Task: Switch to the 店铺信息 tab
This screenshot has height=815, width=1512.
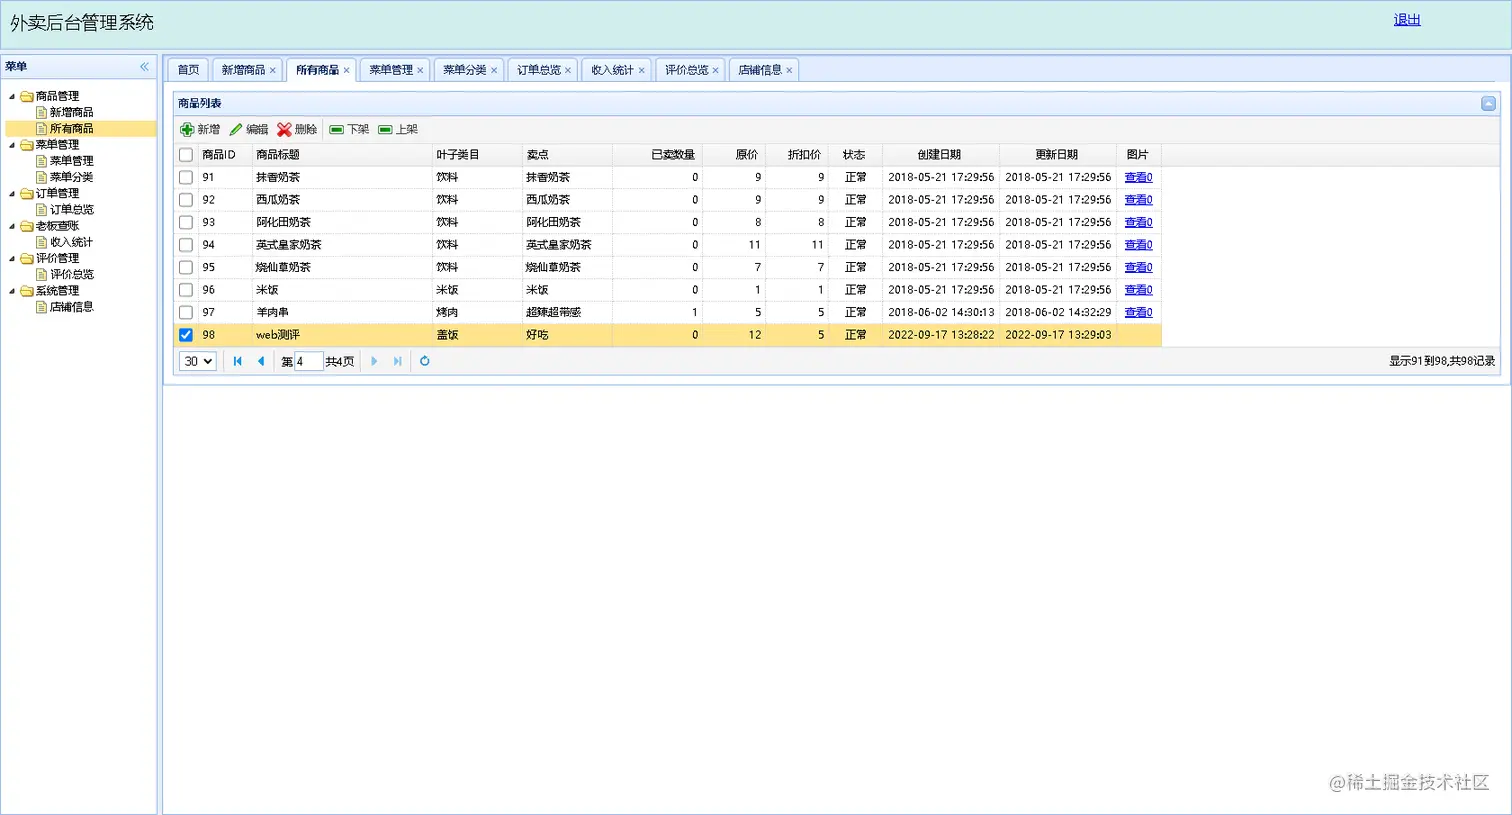Action: coord(760,70)
